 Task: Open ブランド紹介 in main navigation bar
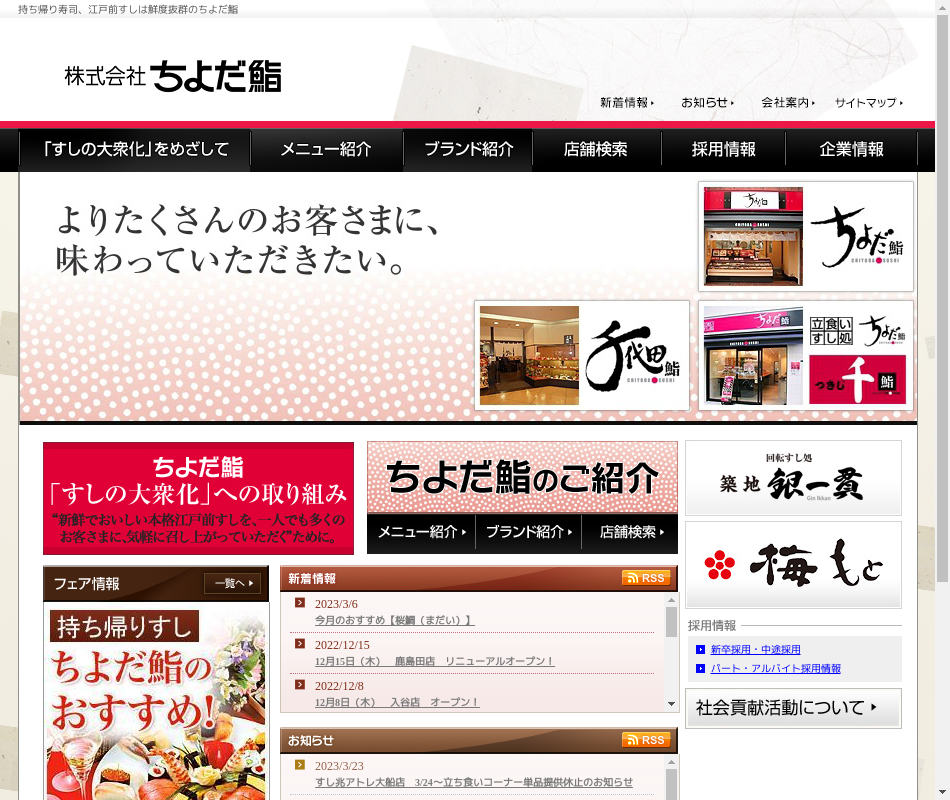tap(468, 149)
